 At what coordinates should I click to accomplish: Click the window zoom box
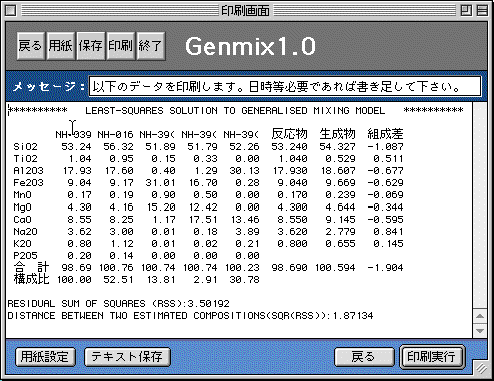pos(466,11)
